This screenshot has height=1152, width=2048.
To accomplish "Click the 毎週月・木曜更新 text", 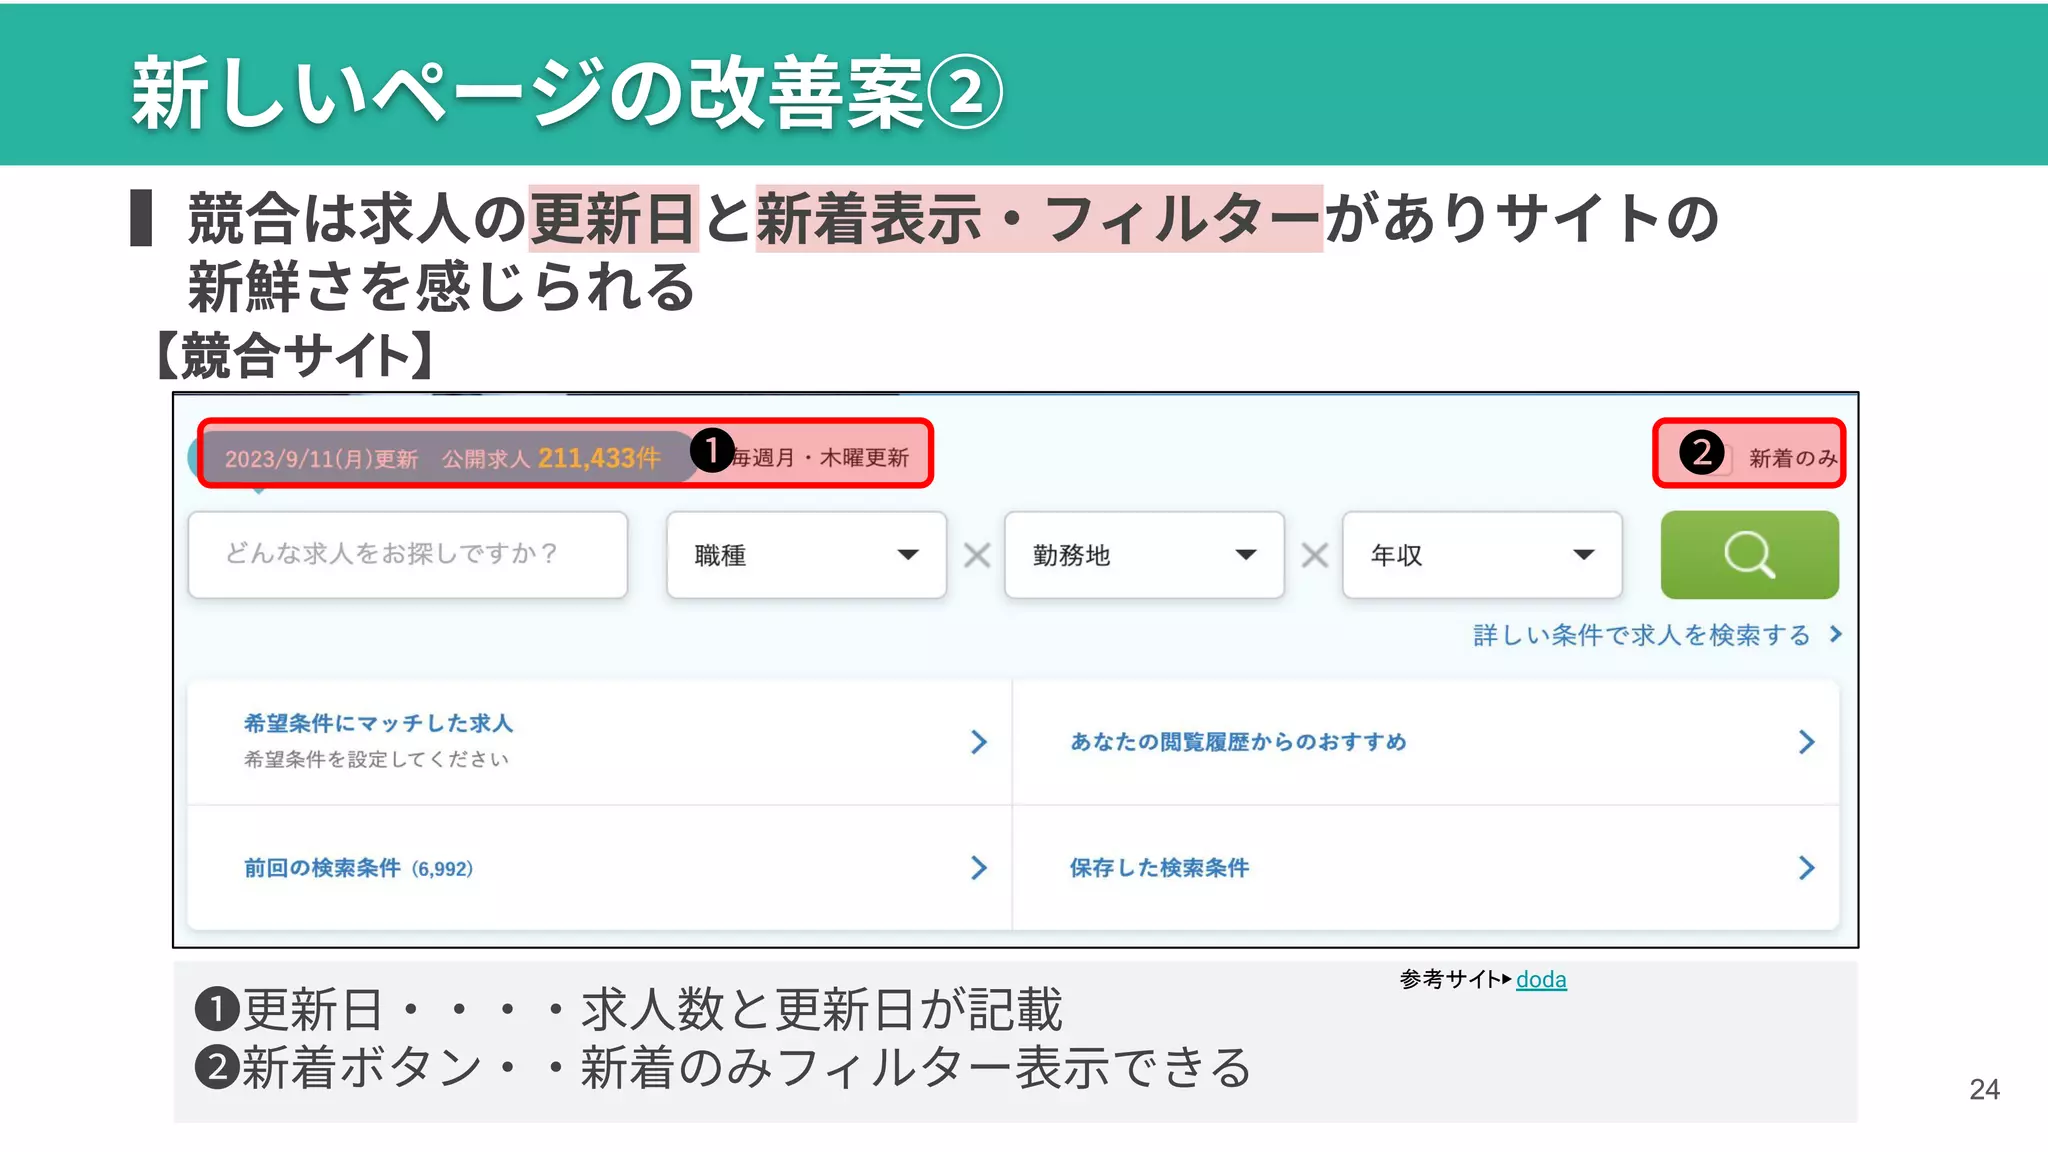I will 821,458.
